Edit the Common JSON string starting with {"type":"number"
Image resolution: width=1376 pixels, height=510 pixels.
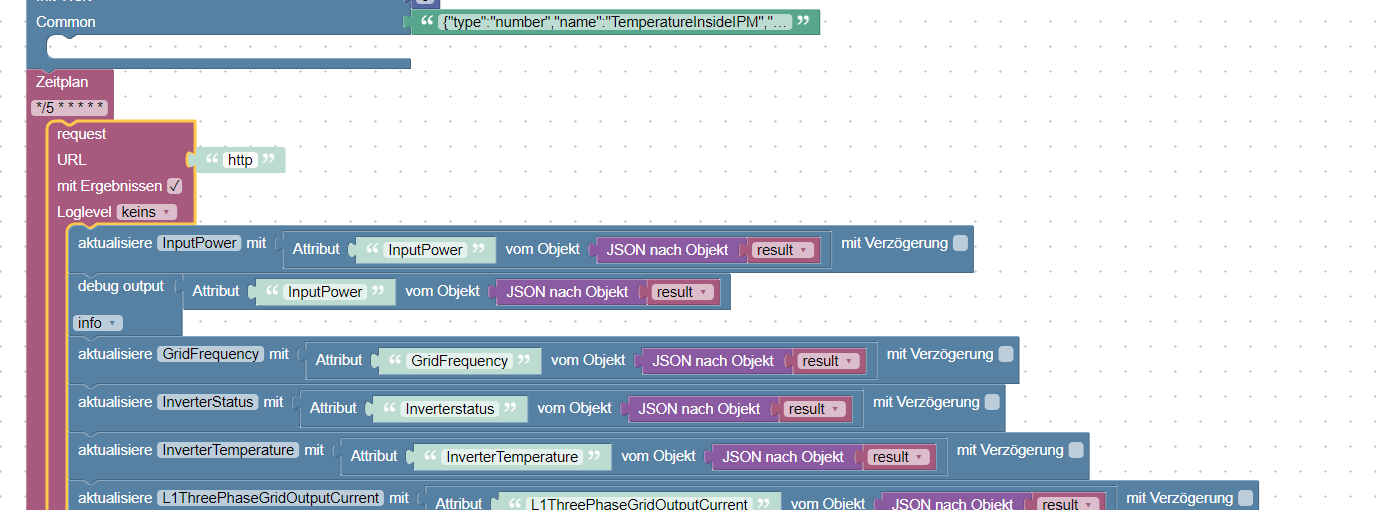(x=616, y=22)
